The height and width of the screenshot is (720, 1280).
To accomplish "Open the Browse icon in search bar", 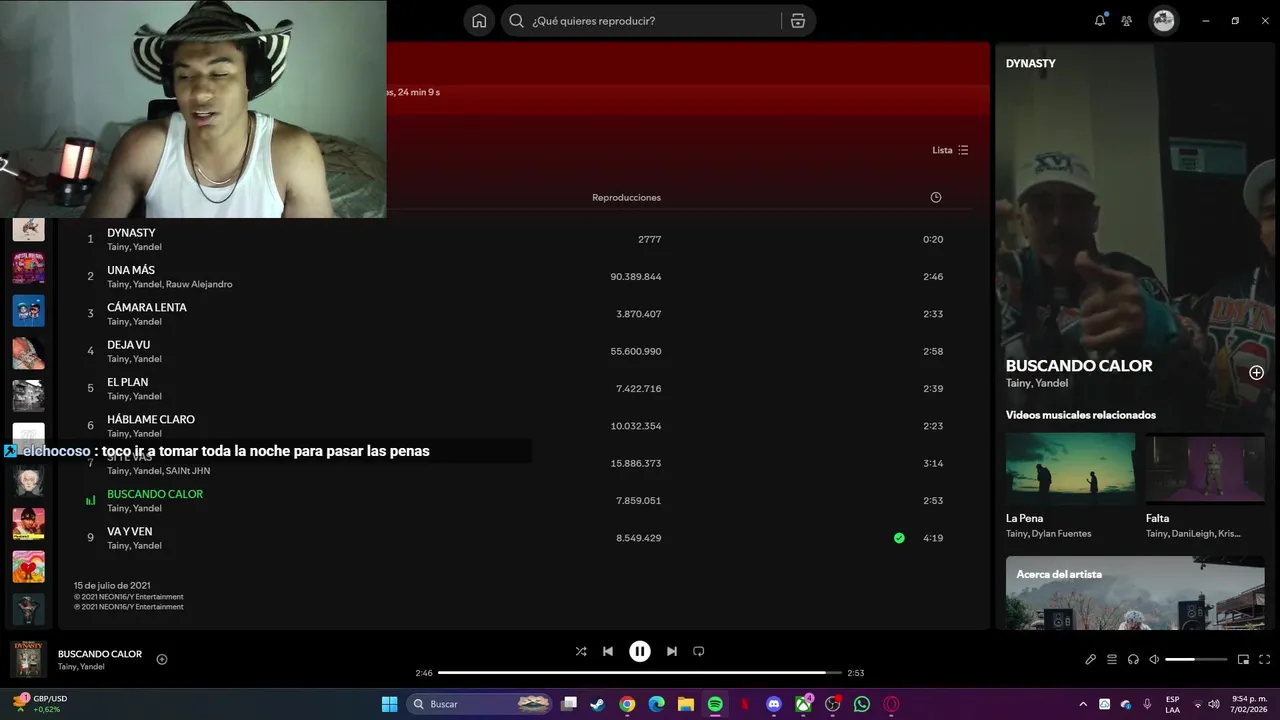I will click(798, 21).
